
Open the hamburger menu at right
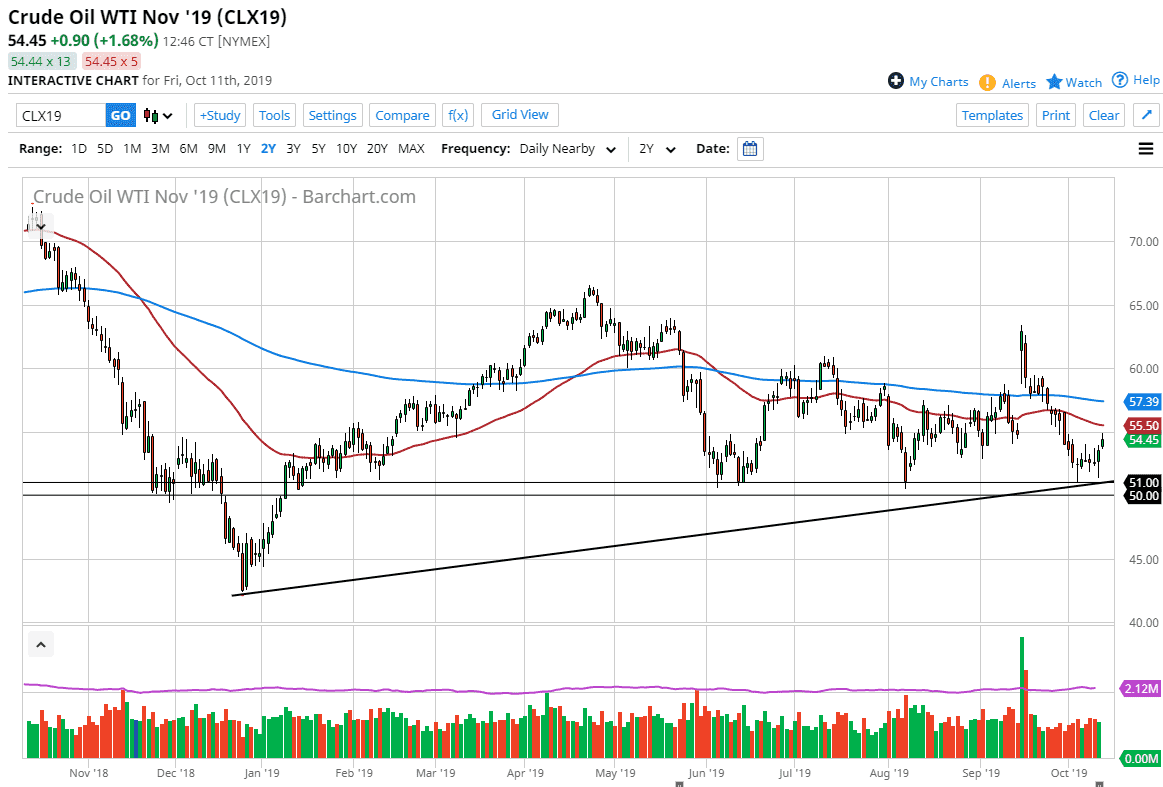(x=1146, y=149)
